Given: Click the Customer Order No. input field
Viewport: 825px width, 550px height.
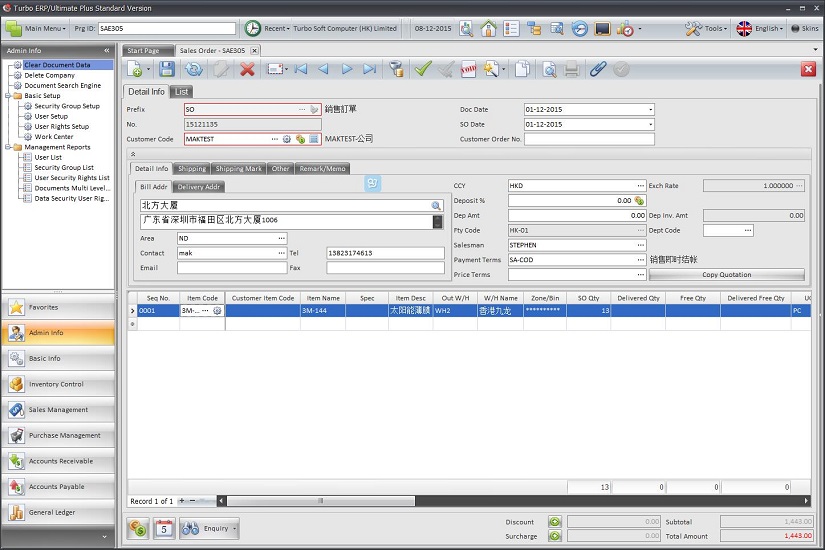Looking at the screenshot, I should point(589,139).
